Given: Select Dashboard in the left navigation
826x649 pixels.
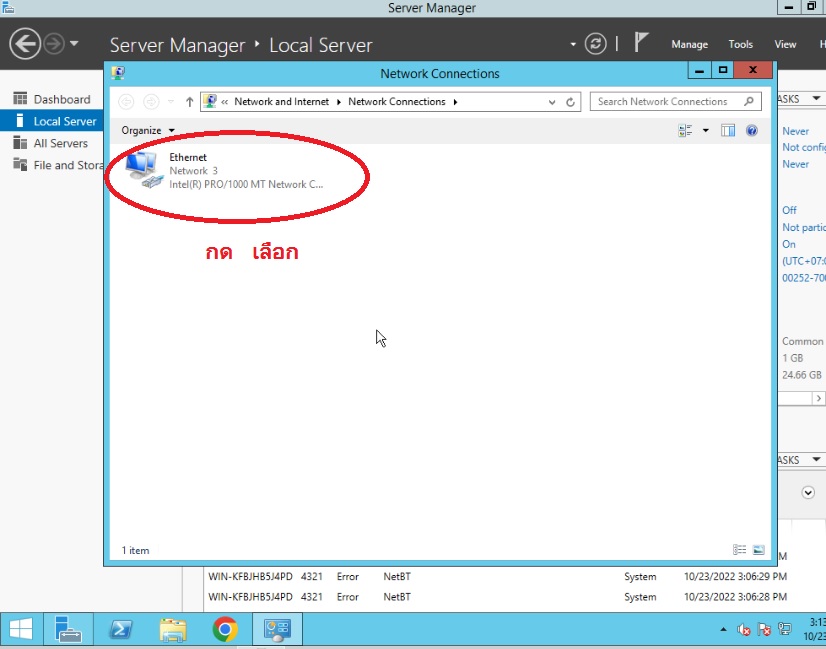Looking at the screenshot, I should point(61,99).
